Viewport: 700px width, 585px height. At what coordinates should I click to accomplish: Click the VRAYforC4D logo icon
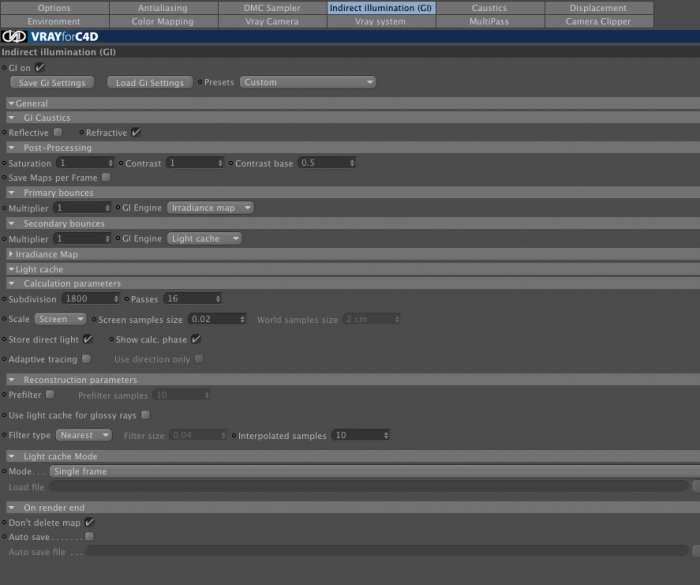[14, 37]
